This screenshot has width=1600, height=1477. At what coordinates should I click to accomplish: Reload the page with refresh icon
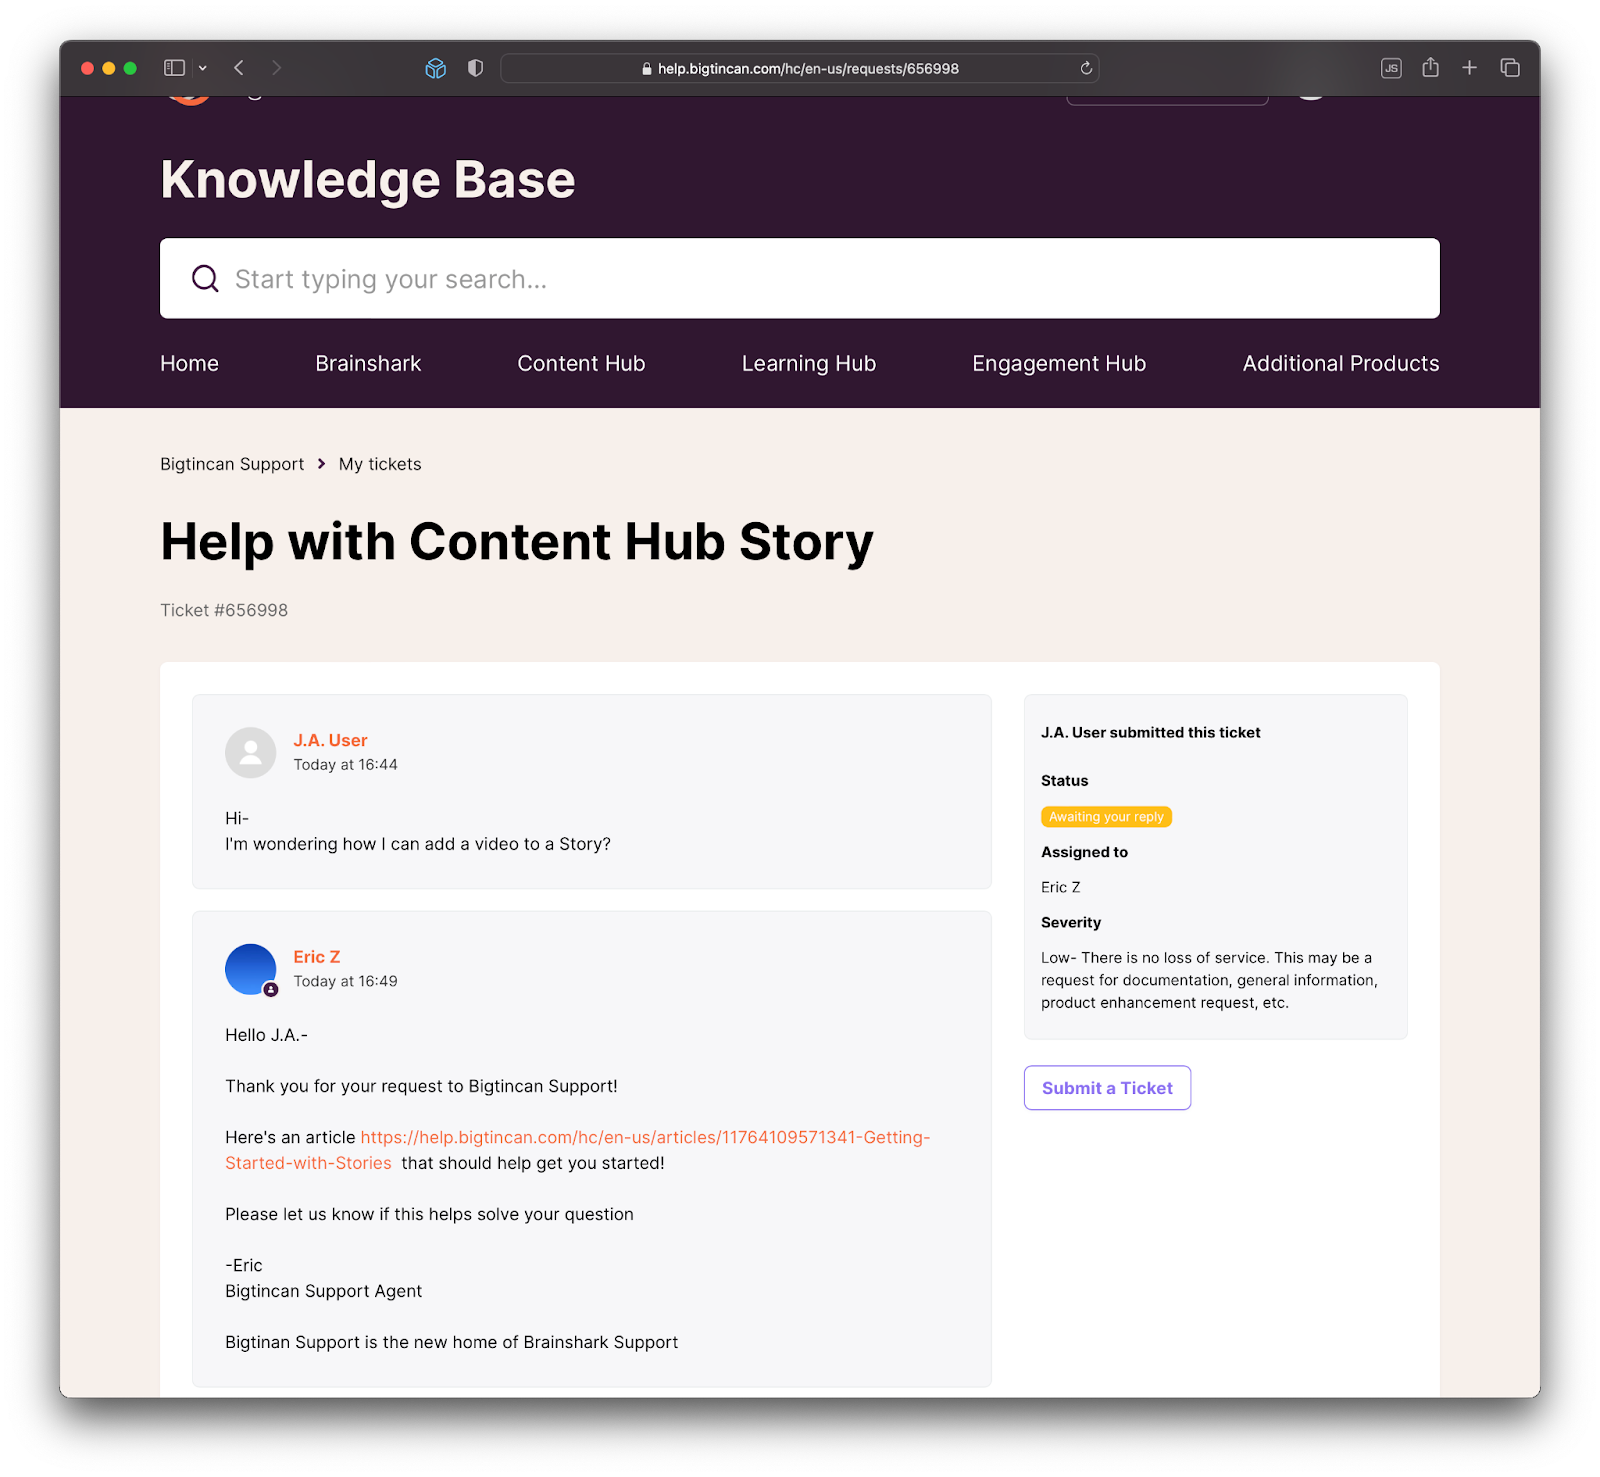point(1086,68)
